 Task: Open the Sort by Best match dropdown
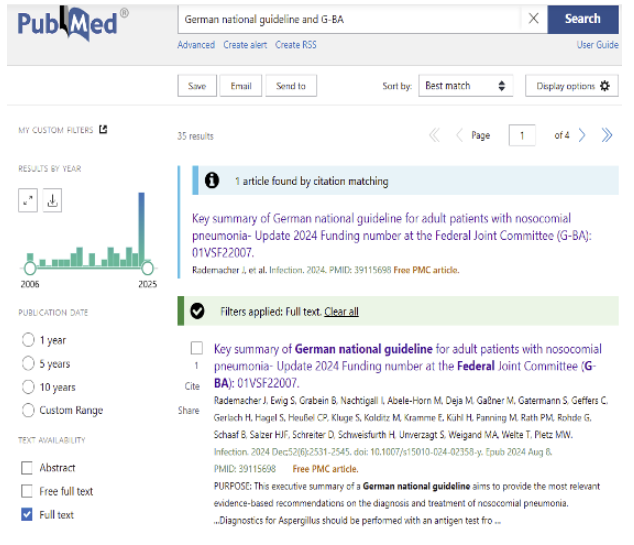pyautogui.click(x=465, y=86)
